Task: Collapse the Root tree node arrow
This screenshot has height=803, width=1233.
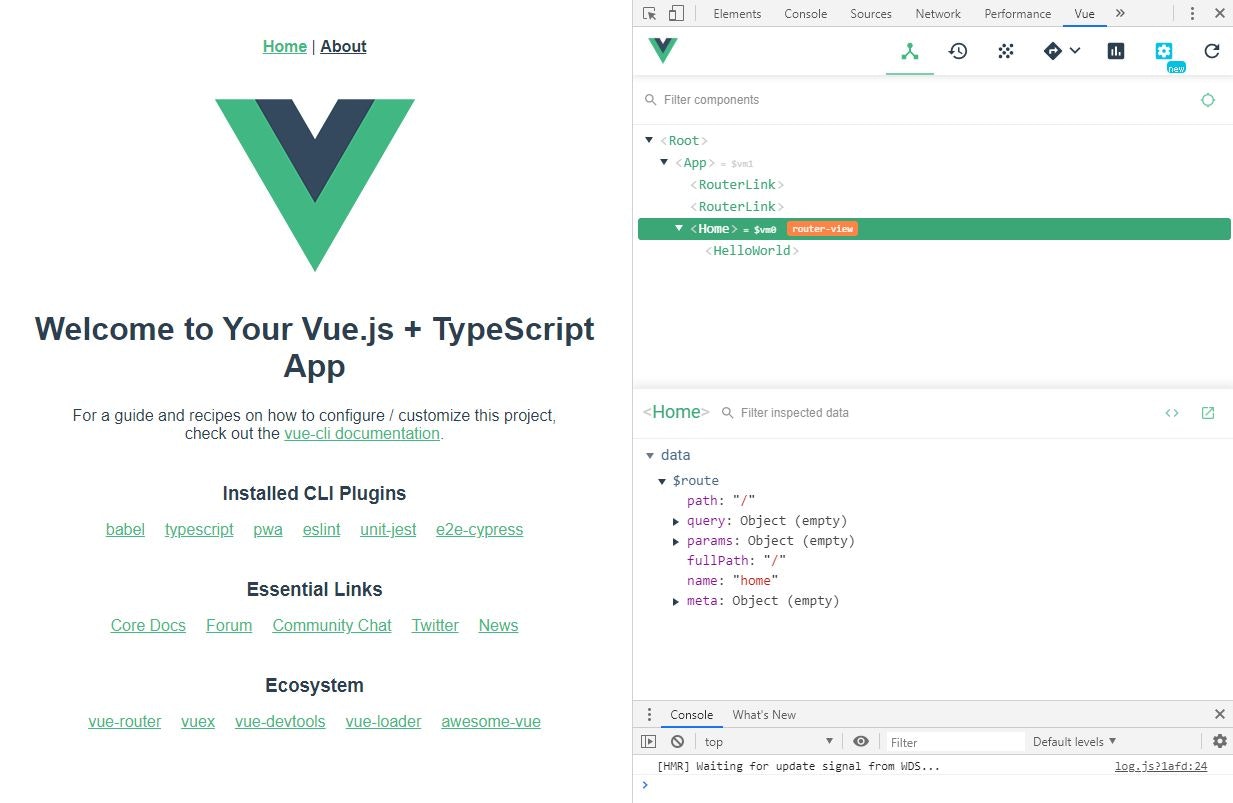Action: pos(649,140)
